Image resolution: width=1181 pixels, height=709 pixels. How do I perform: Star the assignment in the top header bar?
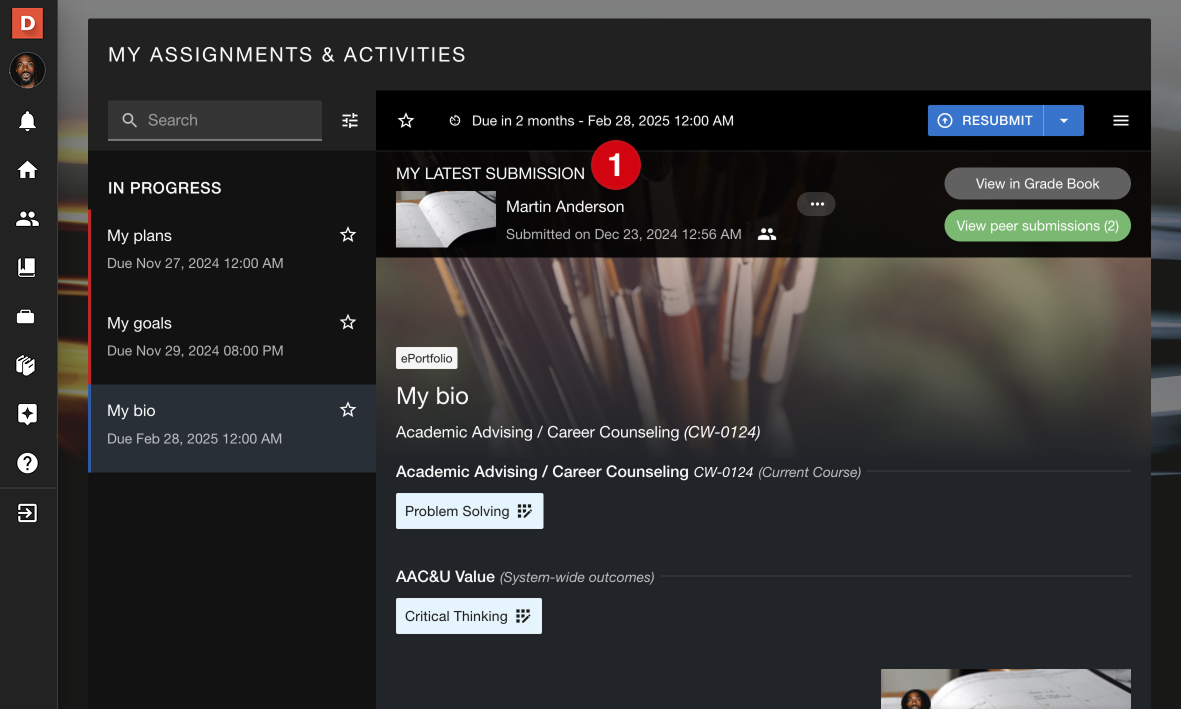point(406,121)
